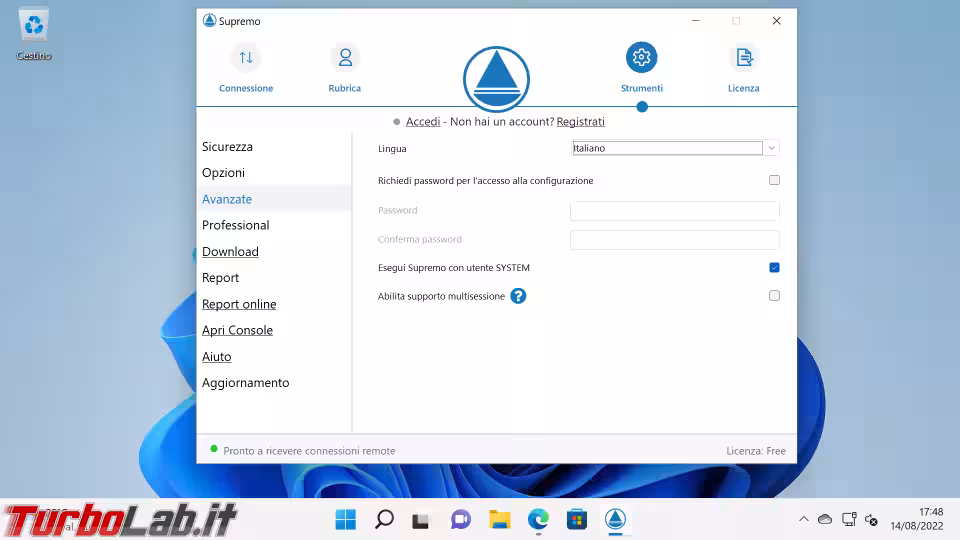
Task: Minimize the Supremo window
Action: click(x=696, y=21)
